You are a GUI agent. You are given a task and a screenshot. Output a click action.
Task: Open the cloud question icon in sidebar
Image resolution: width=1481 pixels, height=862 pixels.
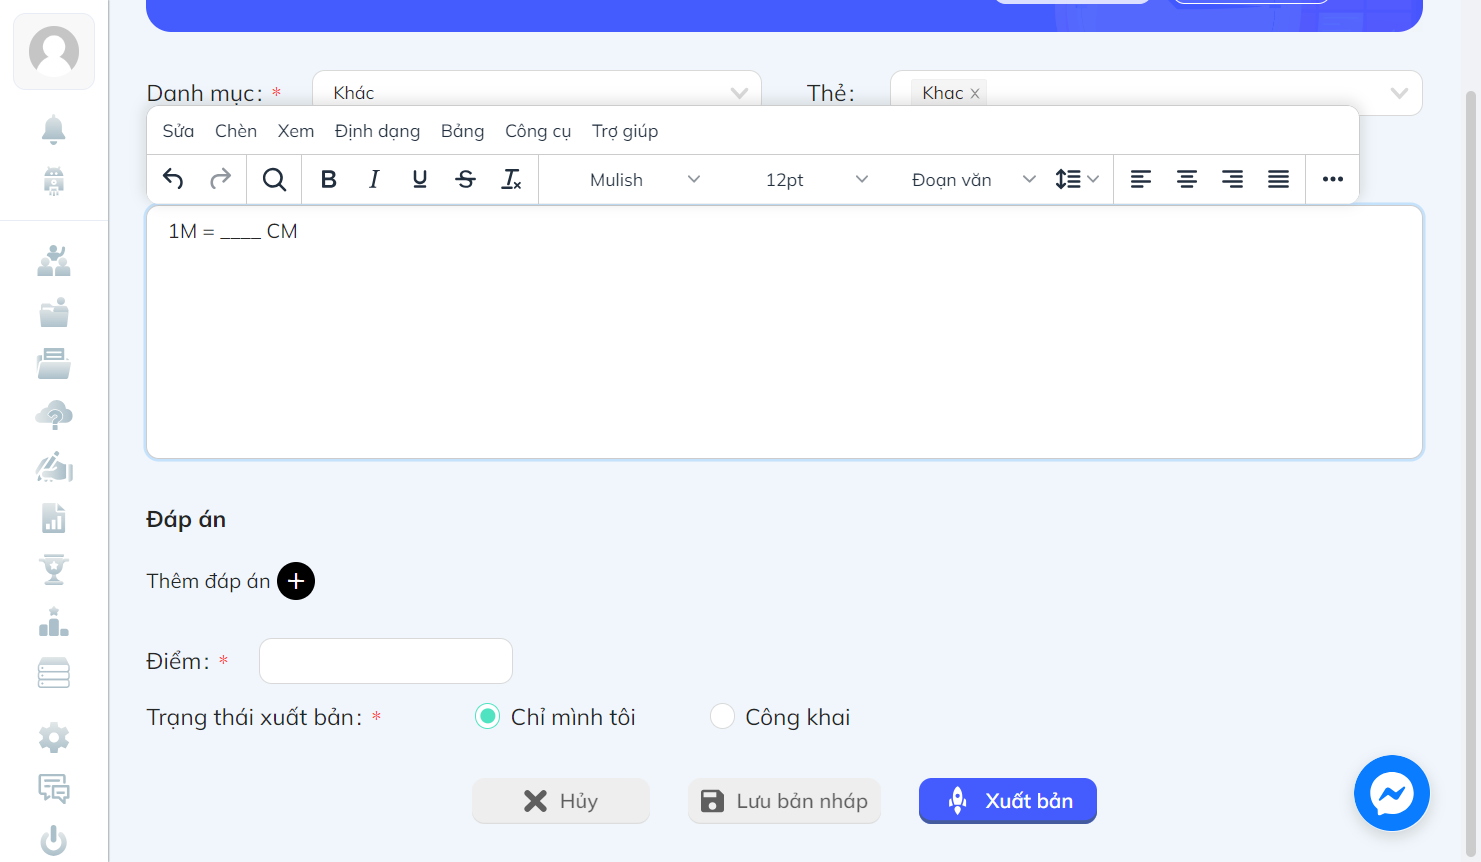tap(54, 415)
